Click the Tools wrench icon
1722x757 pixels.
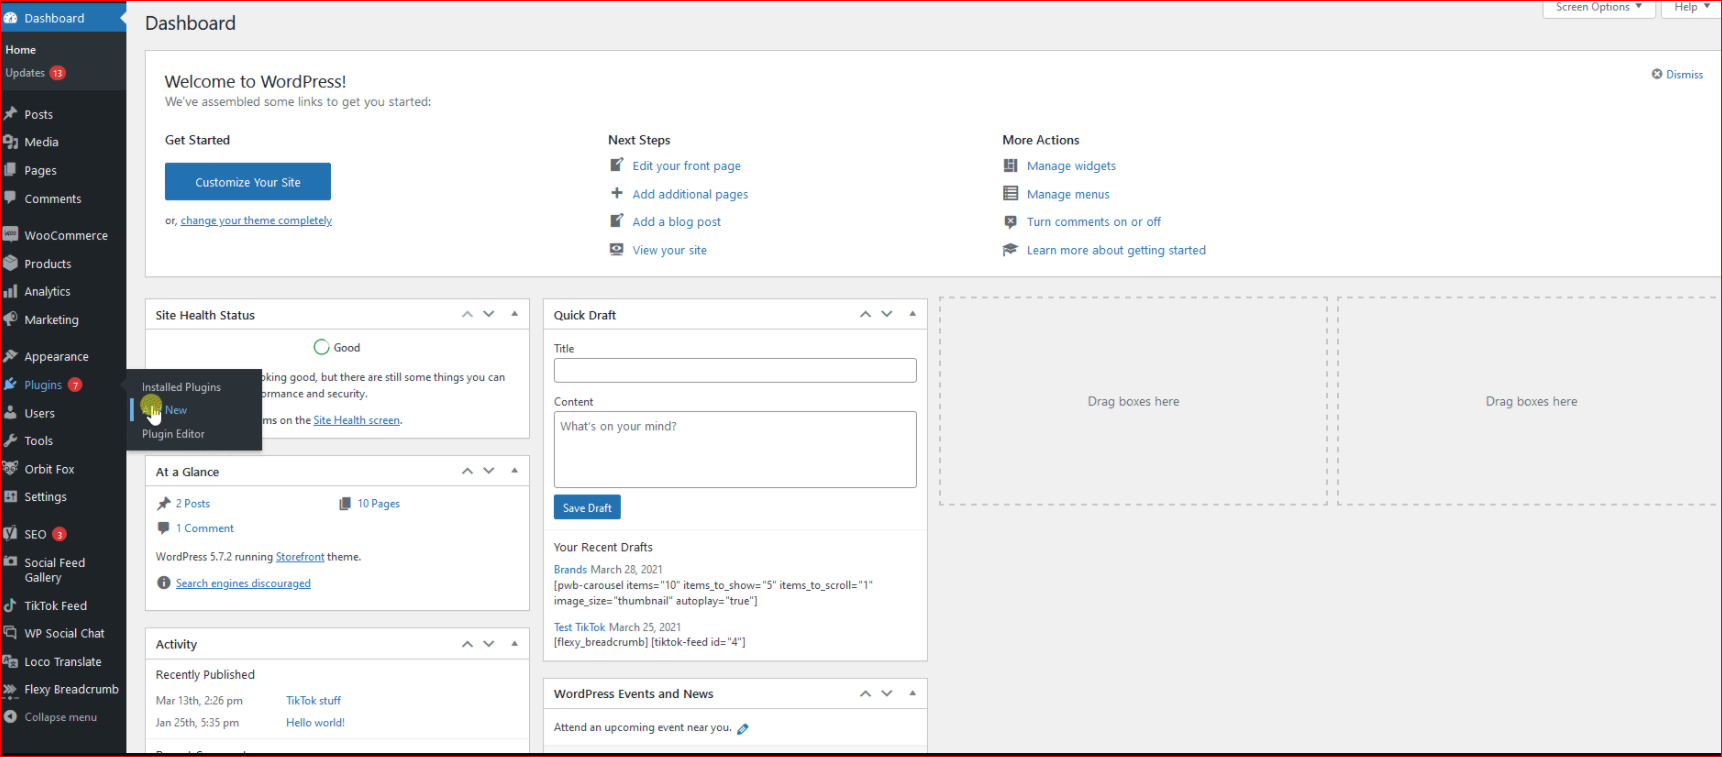[x=11, y=440]
